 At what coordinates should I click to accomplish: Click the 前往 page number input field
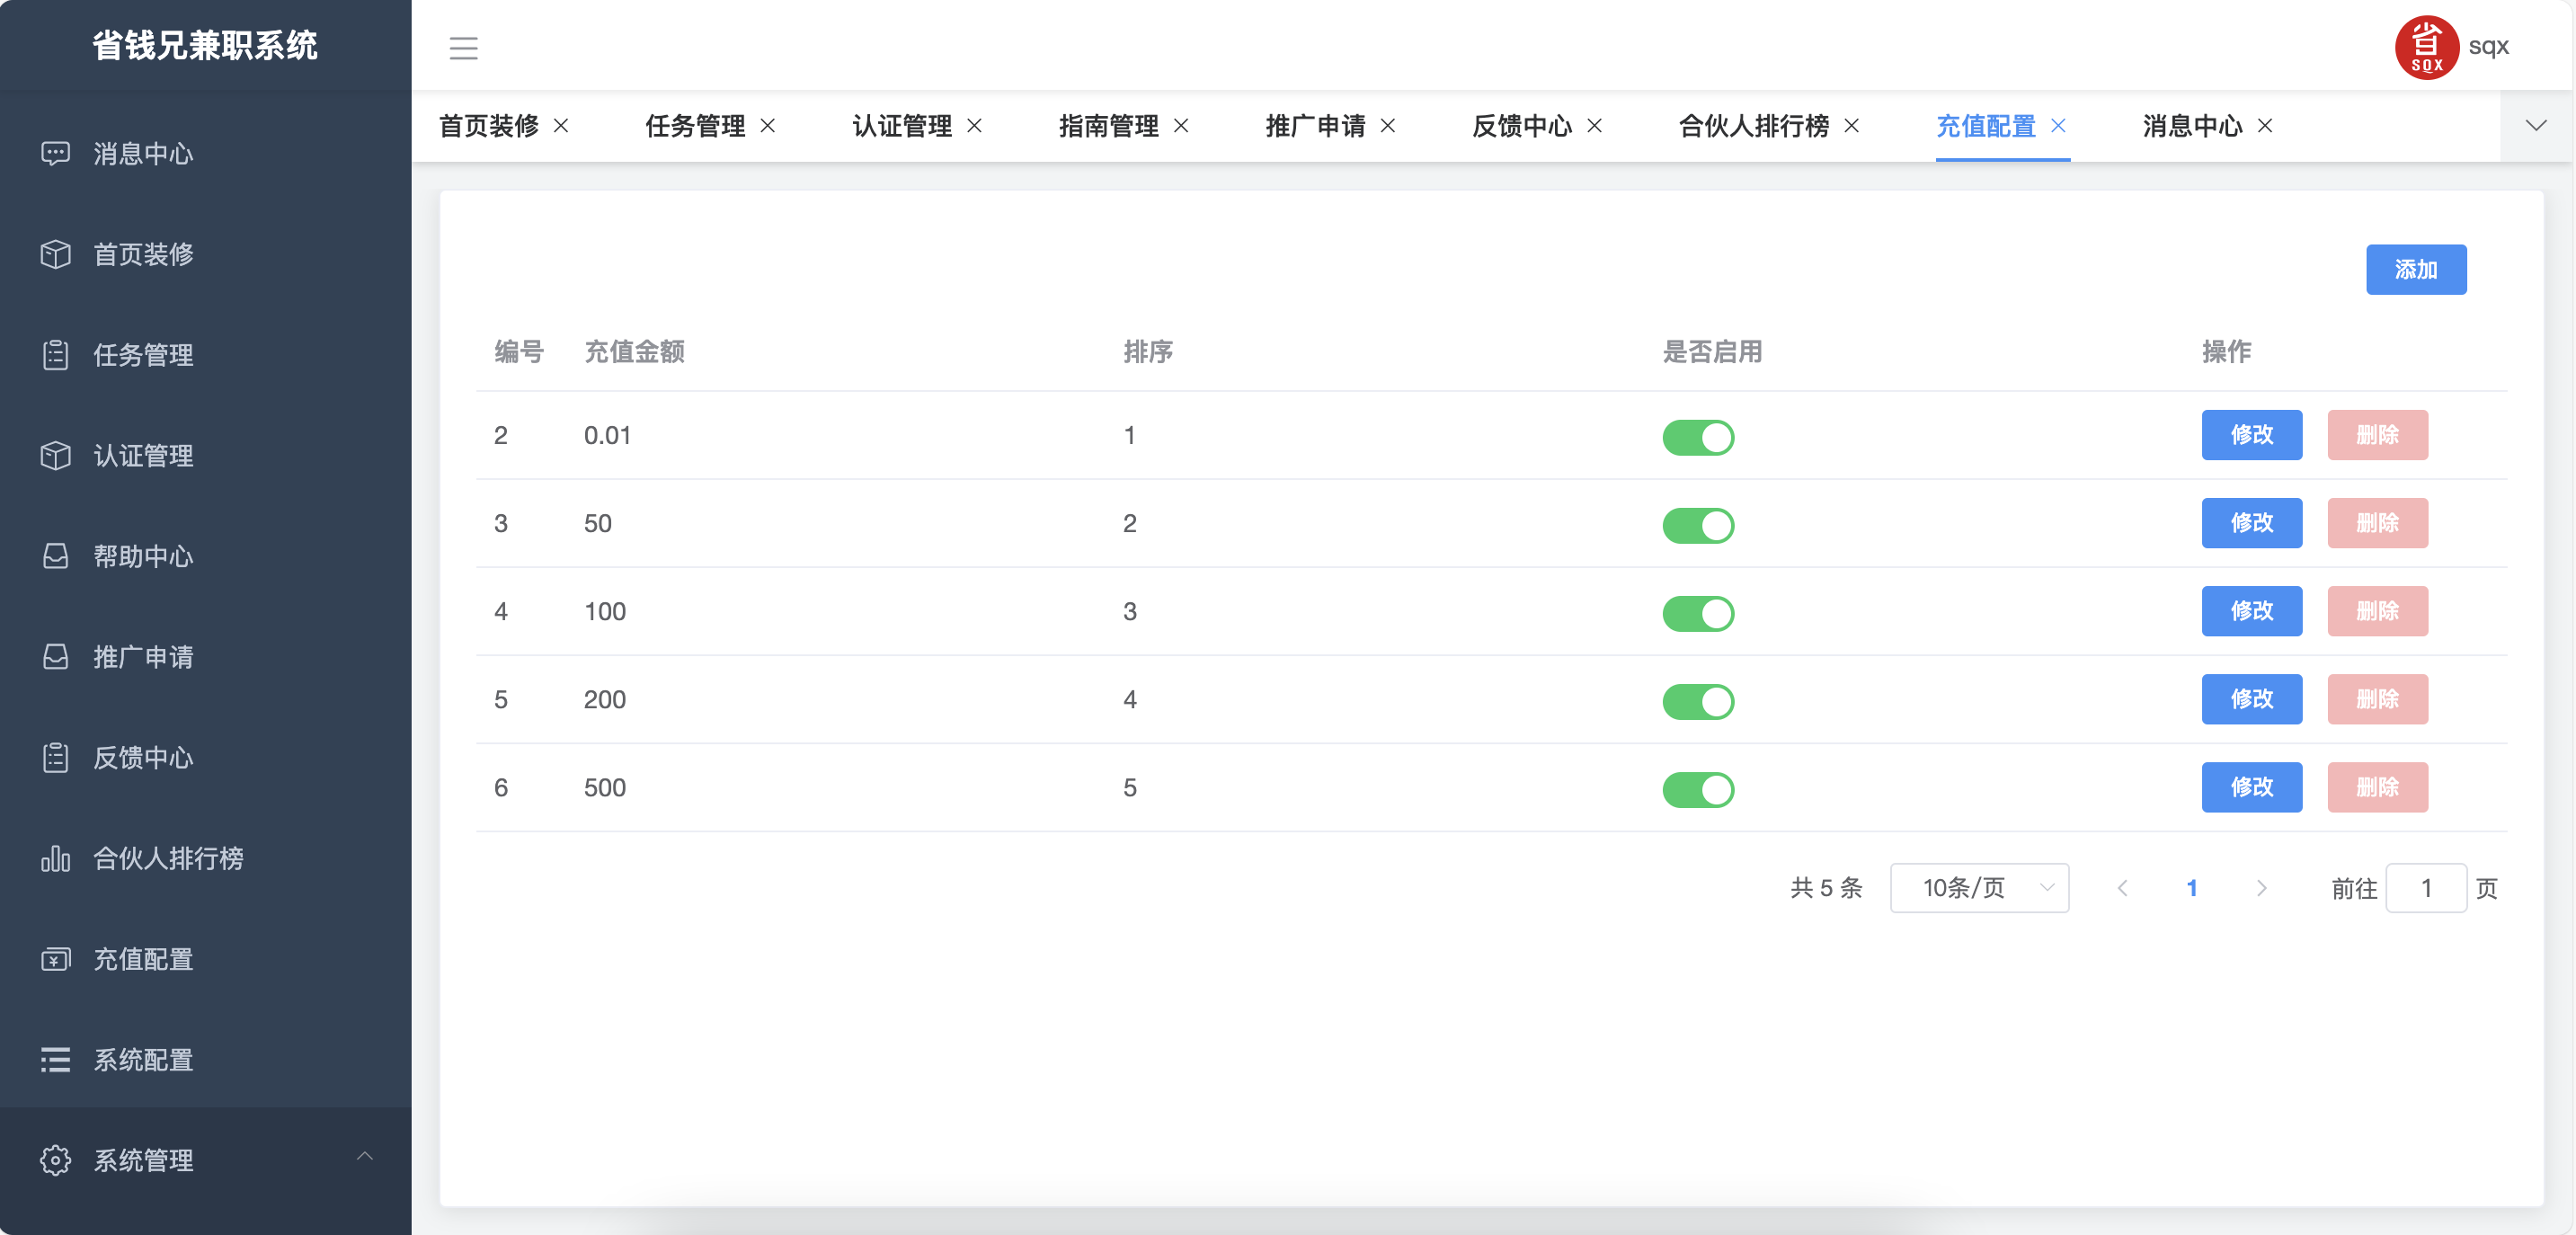pyautogui.click(x=2425, y=888)
